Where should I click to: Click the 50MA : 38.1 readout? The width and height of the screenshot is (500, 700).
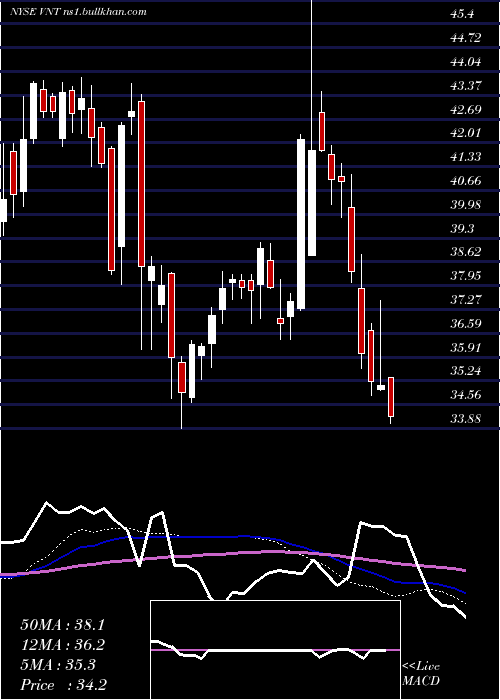click(x=63, y=625)
